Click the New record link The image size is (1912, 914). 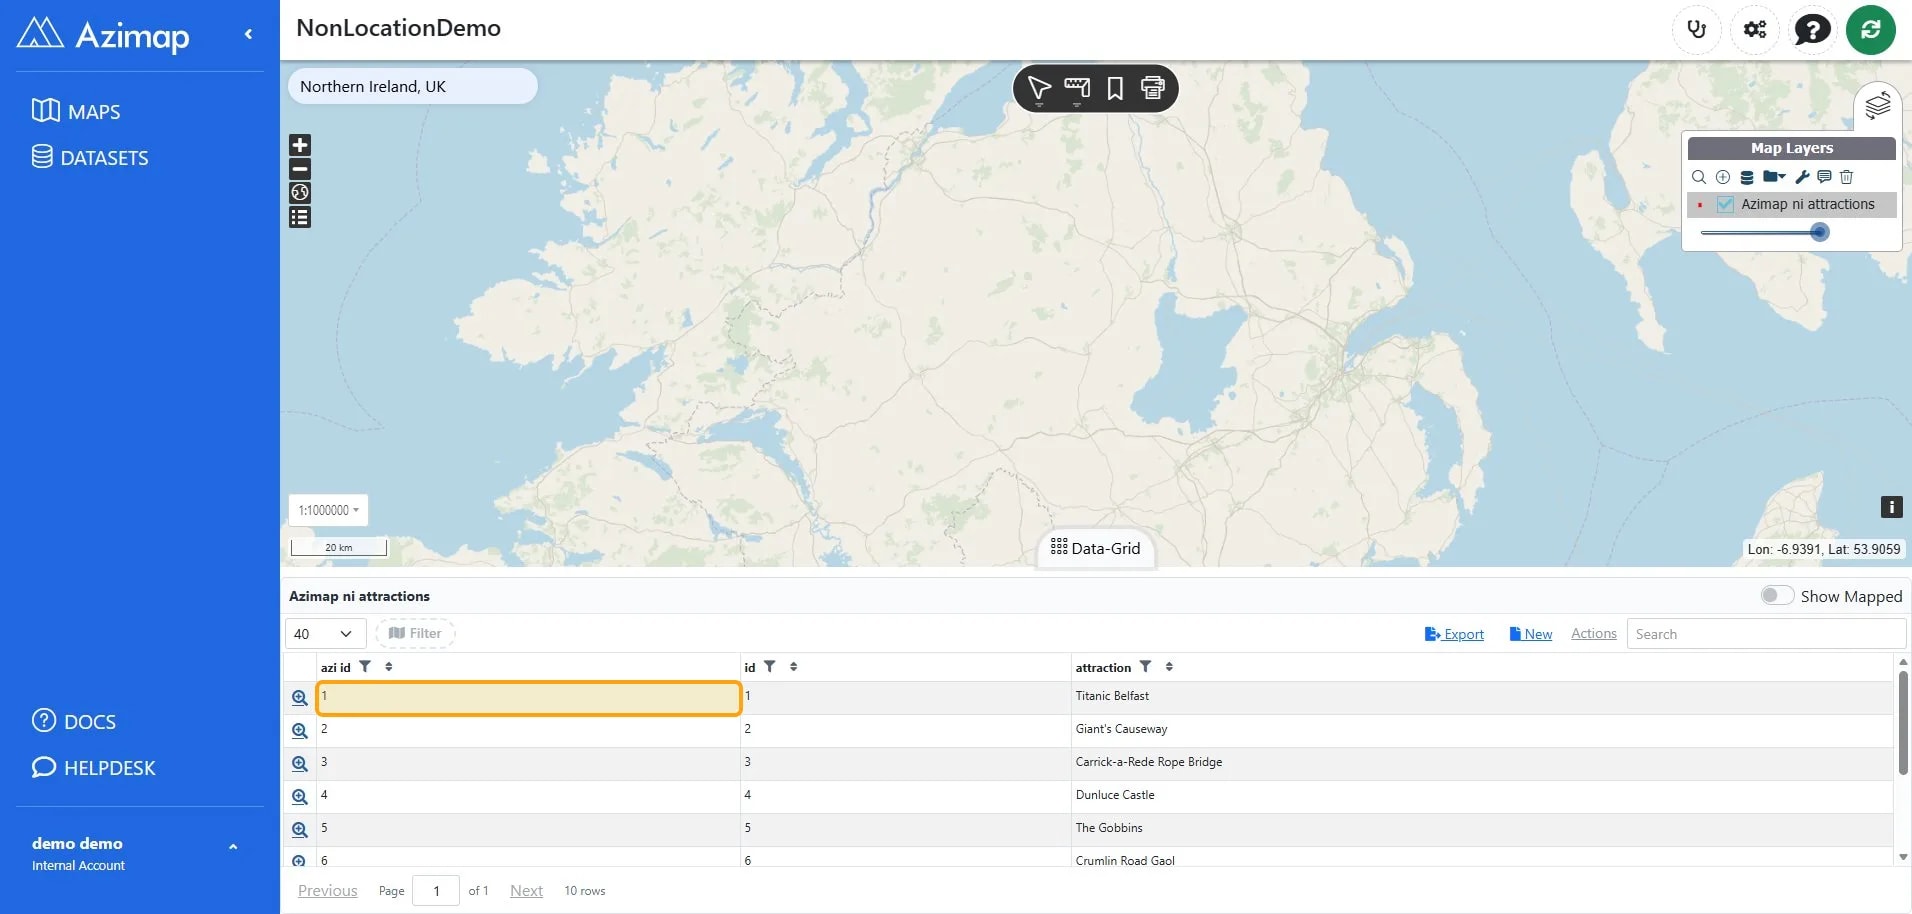[1531, 634]
